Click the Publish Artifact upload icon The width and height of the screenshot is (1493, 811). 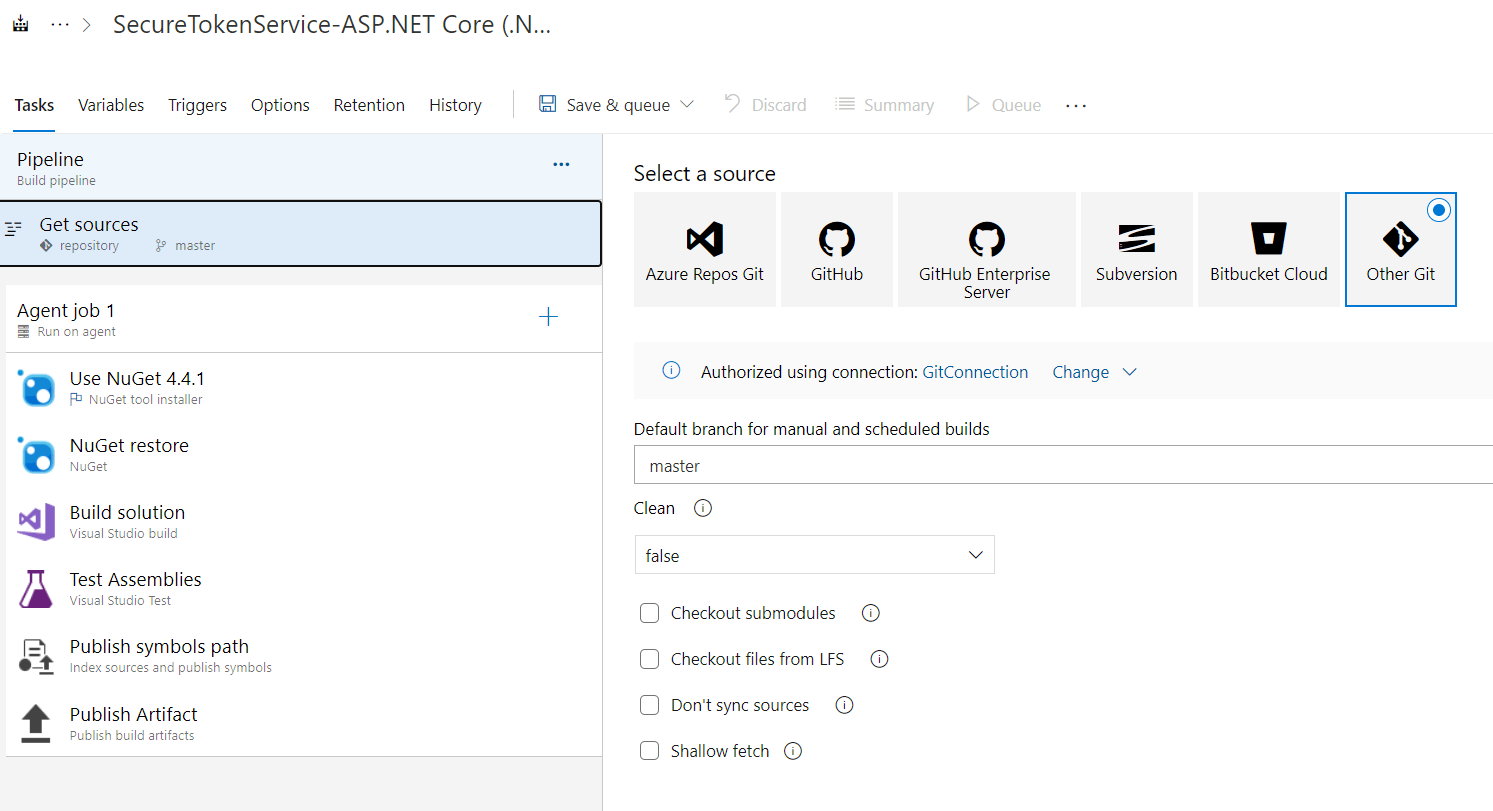36,723
